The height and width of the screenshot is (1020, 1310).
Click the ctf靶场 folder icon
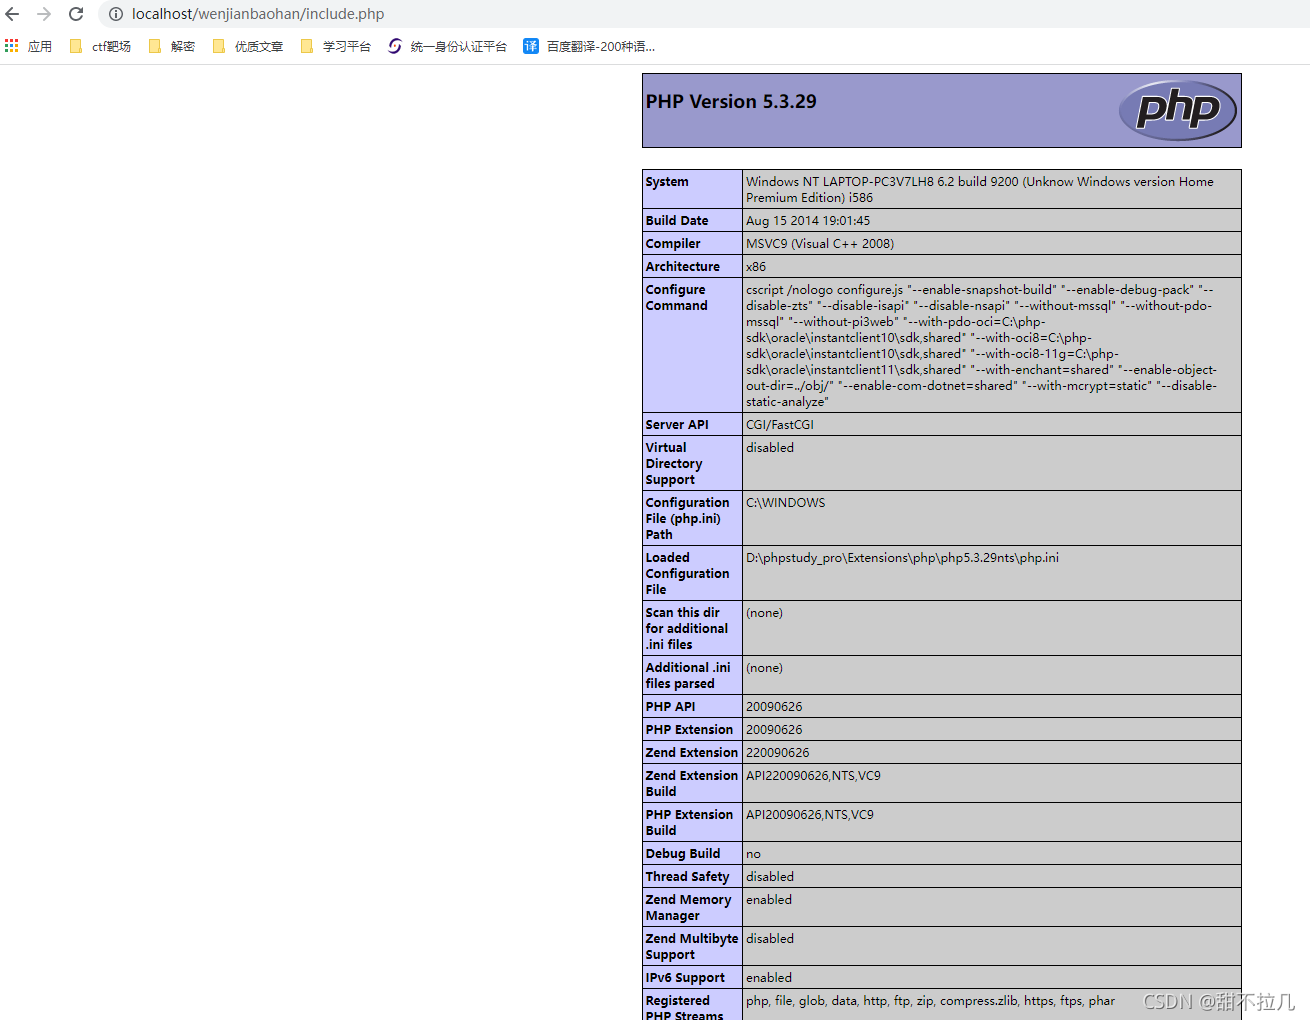(76, 46)
